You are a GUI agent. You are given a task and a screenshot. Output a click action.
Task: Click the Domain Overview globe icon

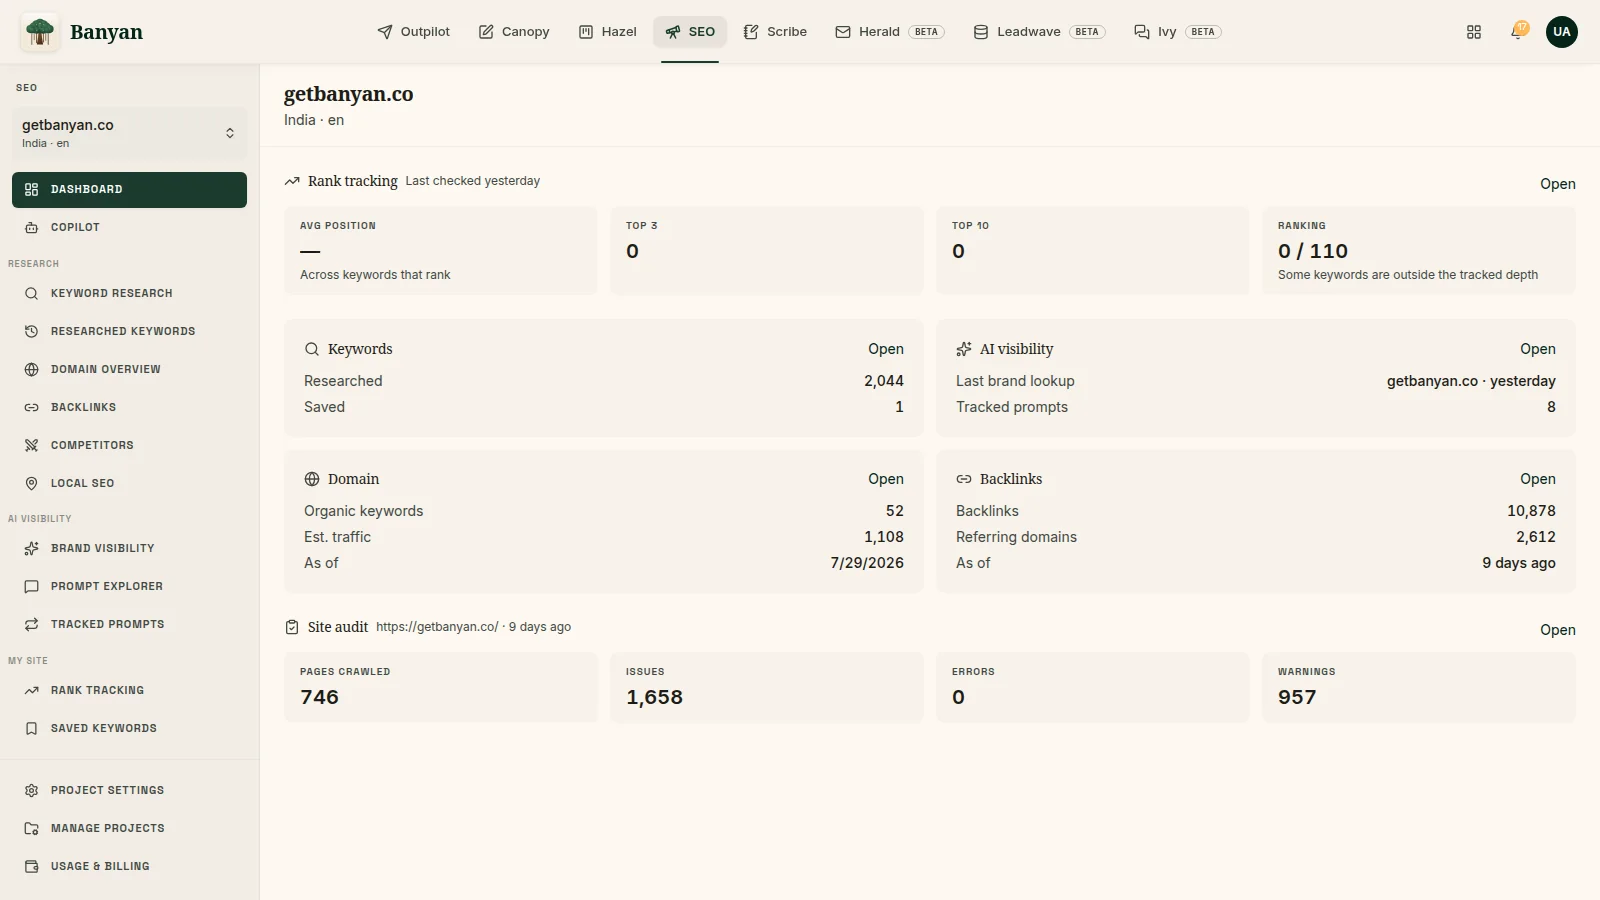click(x=31, y=369)
